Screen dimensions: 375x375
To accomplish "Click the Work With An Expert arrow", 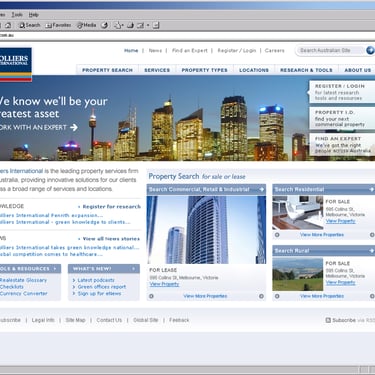I will 74,127.
